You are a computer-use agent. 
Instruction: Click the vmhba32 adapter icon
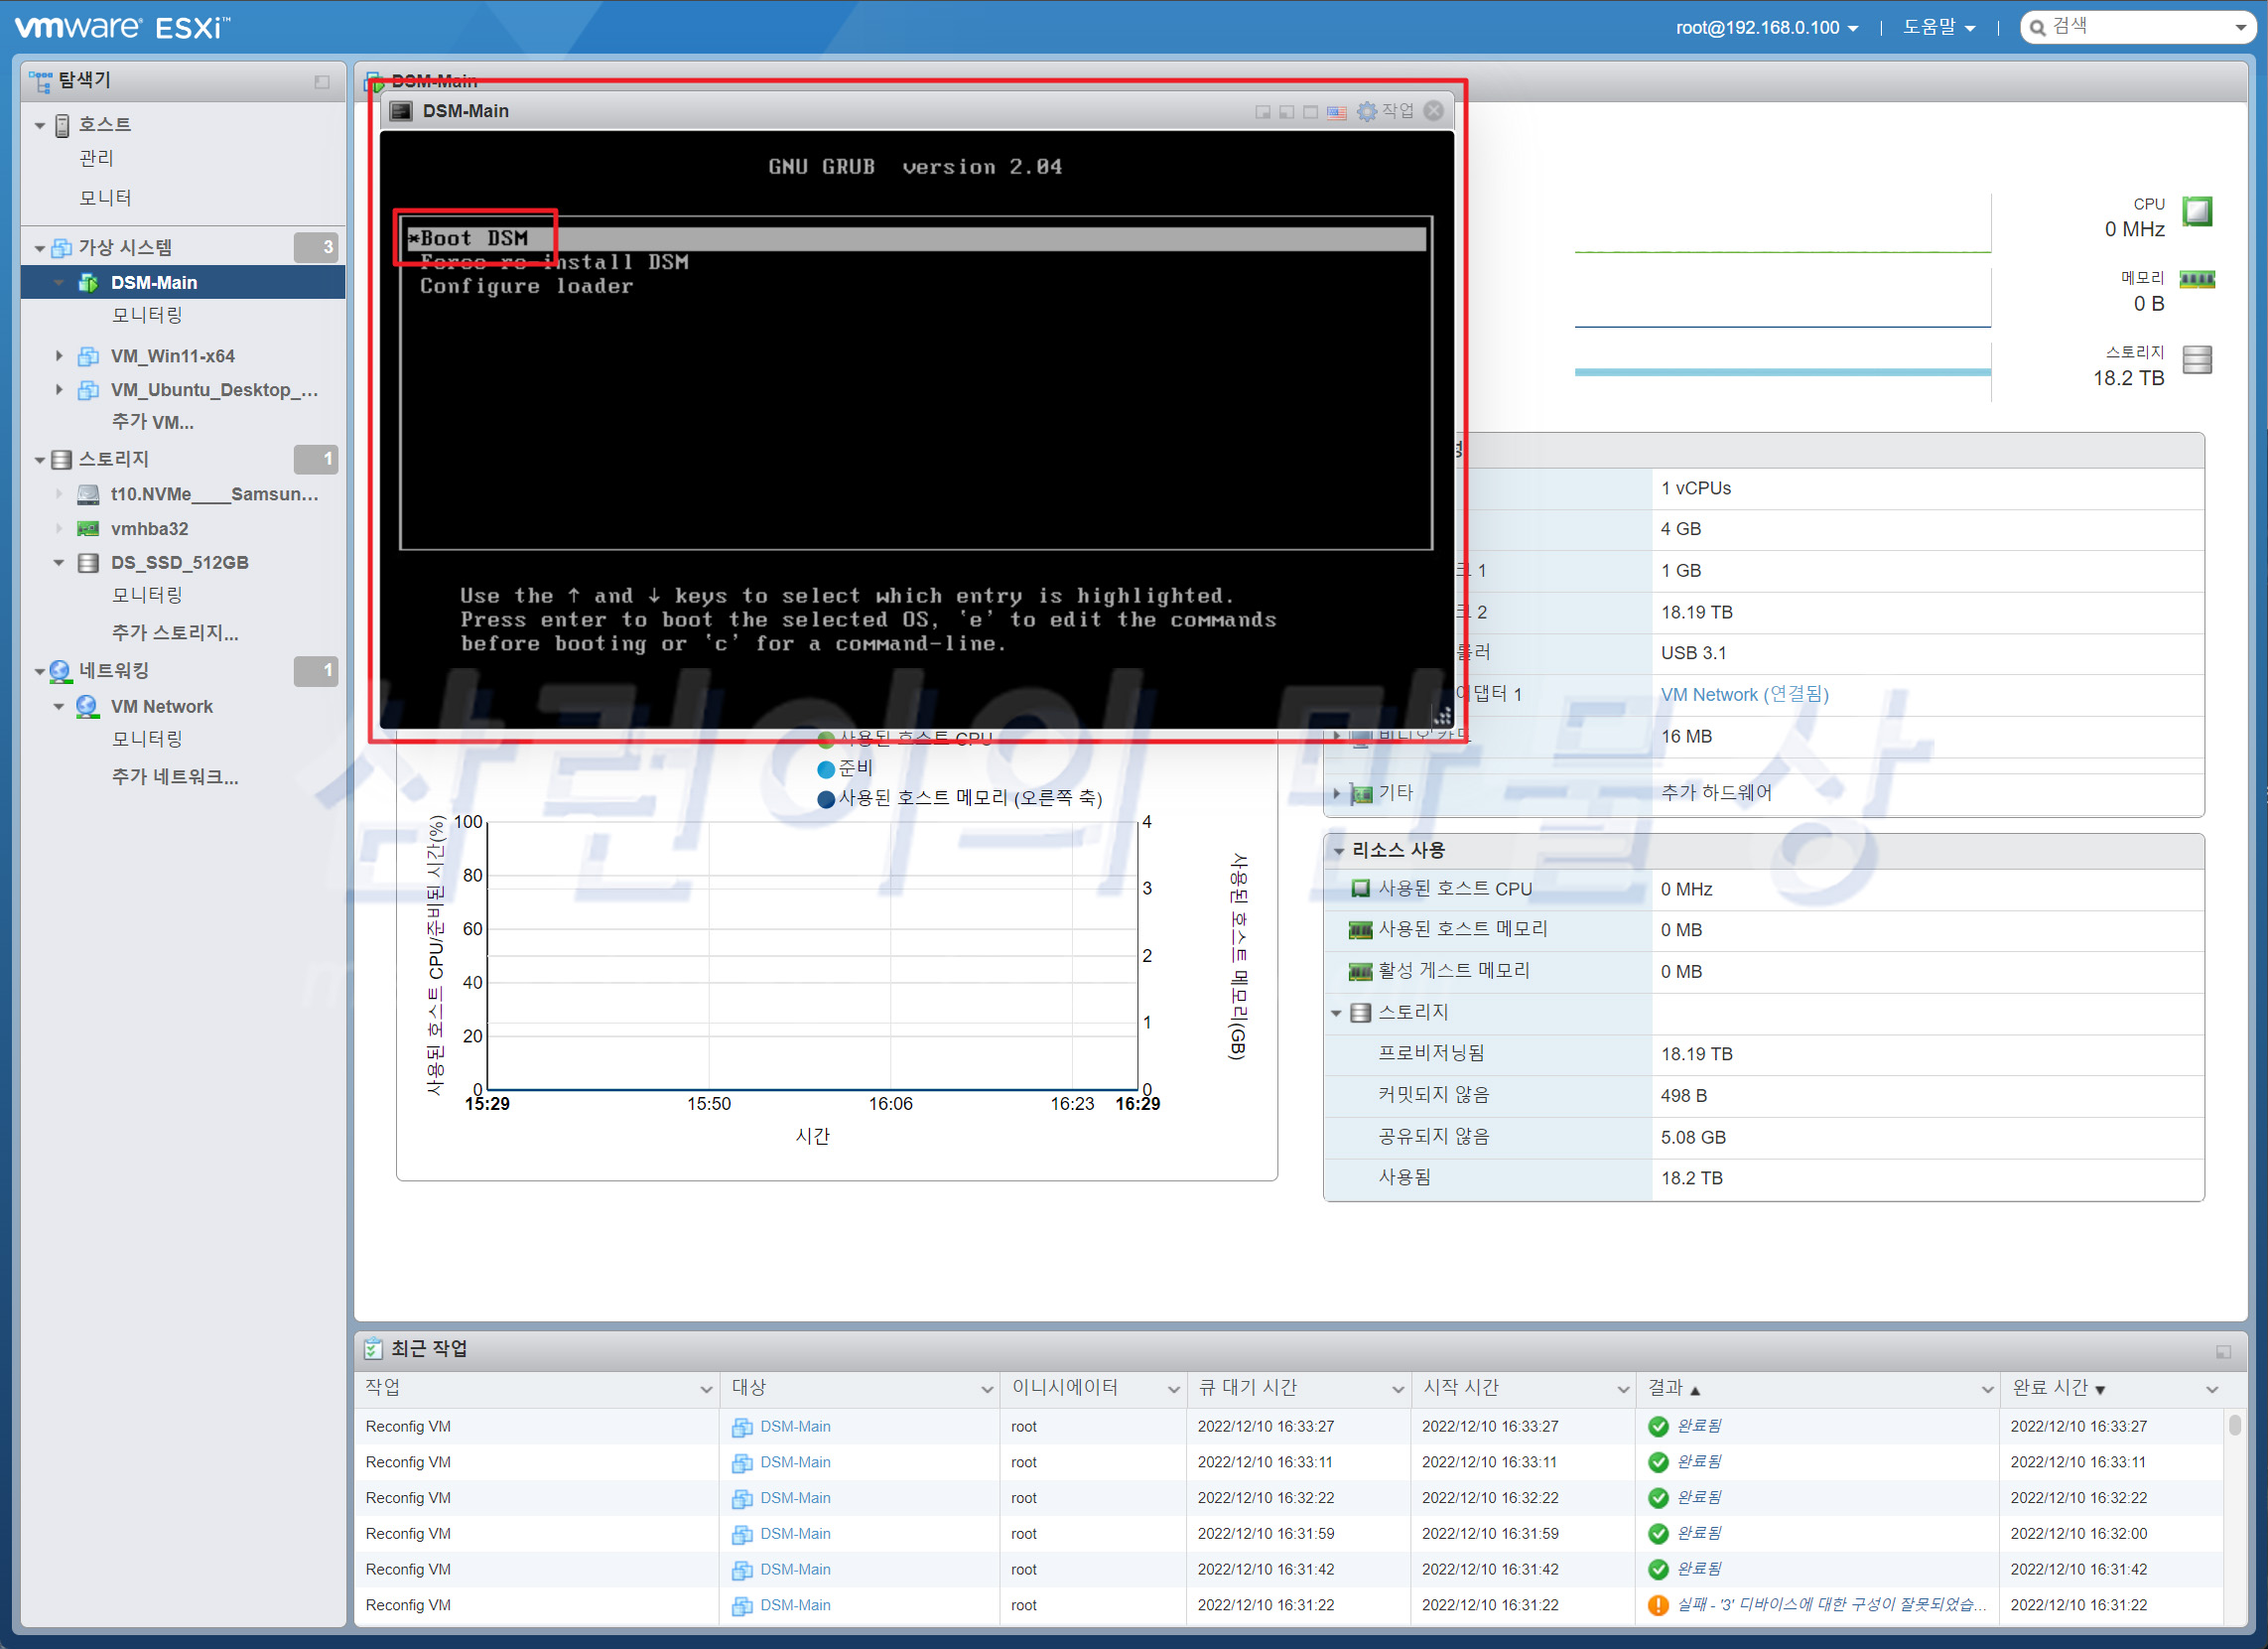coord(88,529)
